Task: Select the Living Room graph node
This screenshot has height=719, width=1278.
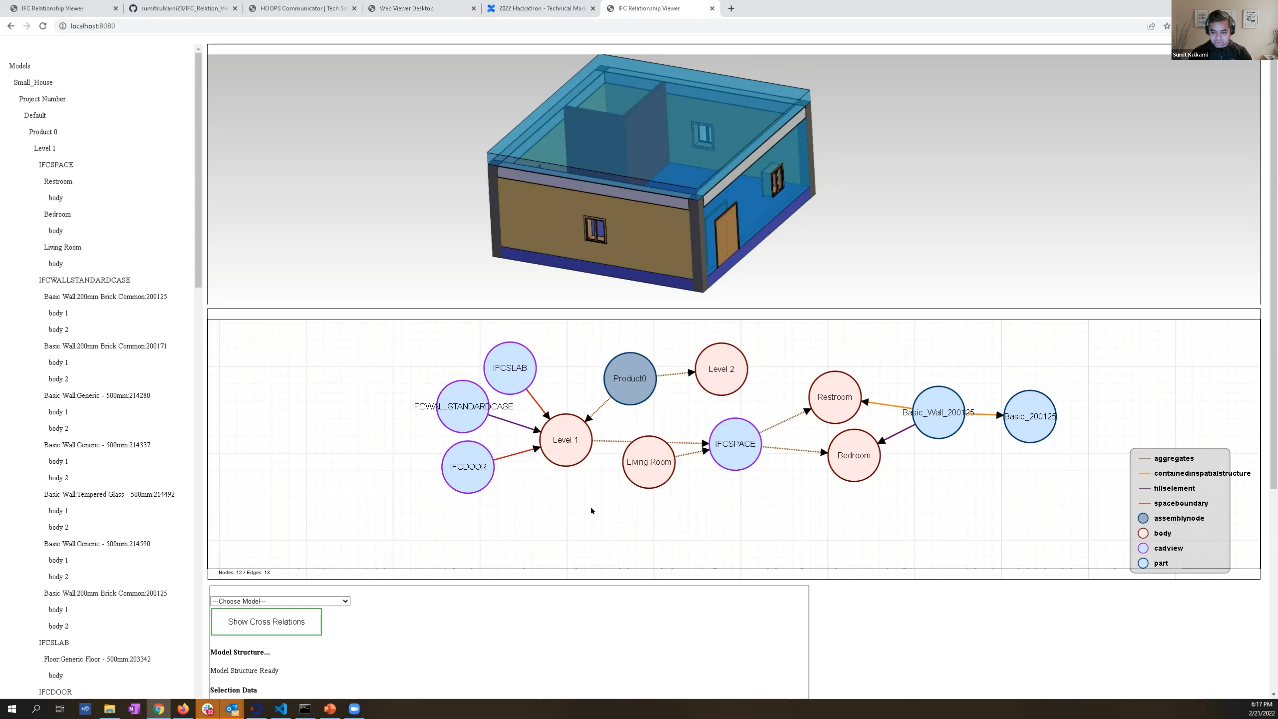Action: click(x=649, y=462)
